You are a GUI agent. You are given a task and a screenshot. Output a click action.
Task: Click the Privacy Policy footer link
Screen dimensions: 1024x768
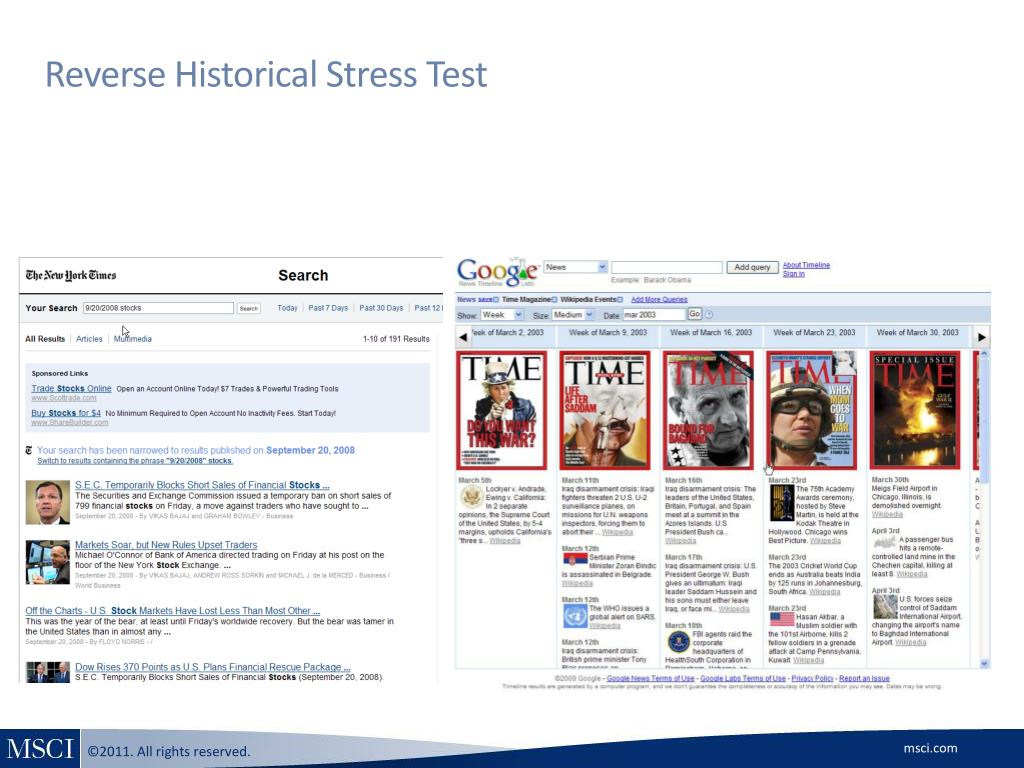[812, 679]
